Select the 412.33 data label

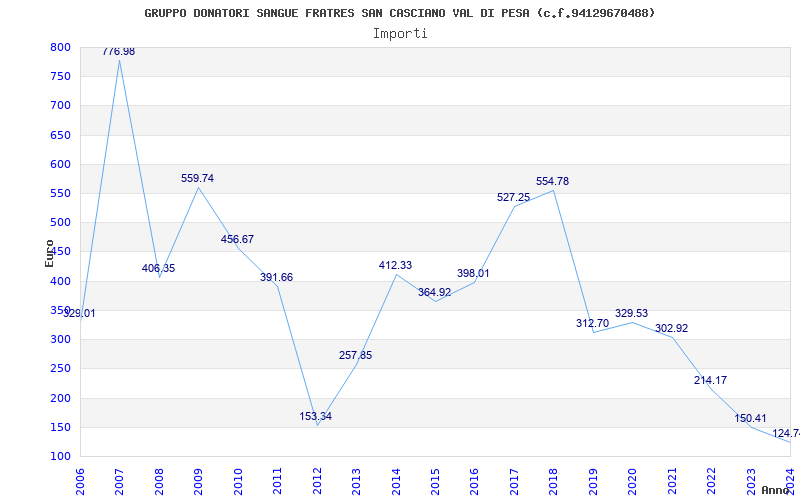[395, 265]
